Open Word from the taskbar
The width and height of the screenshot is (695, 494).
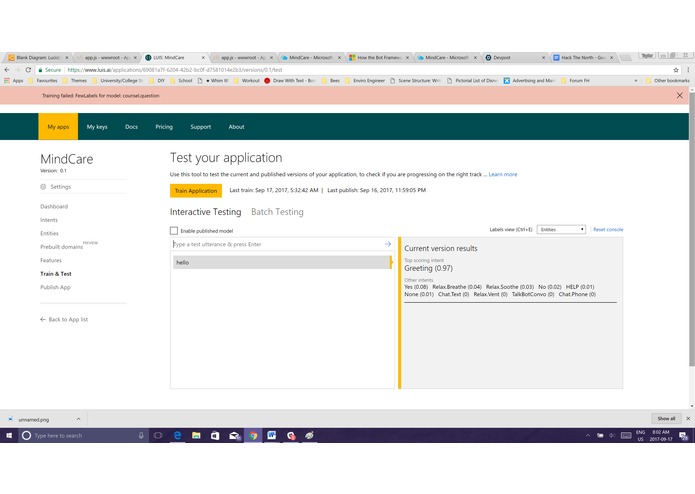[x=272, y=436]
